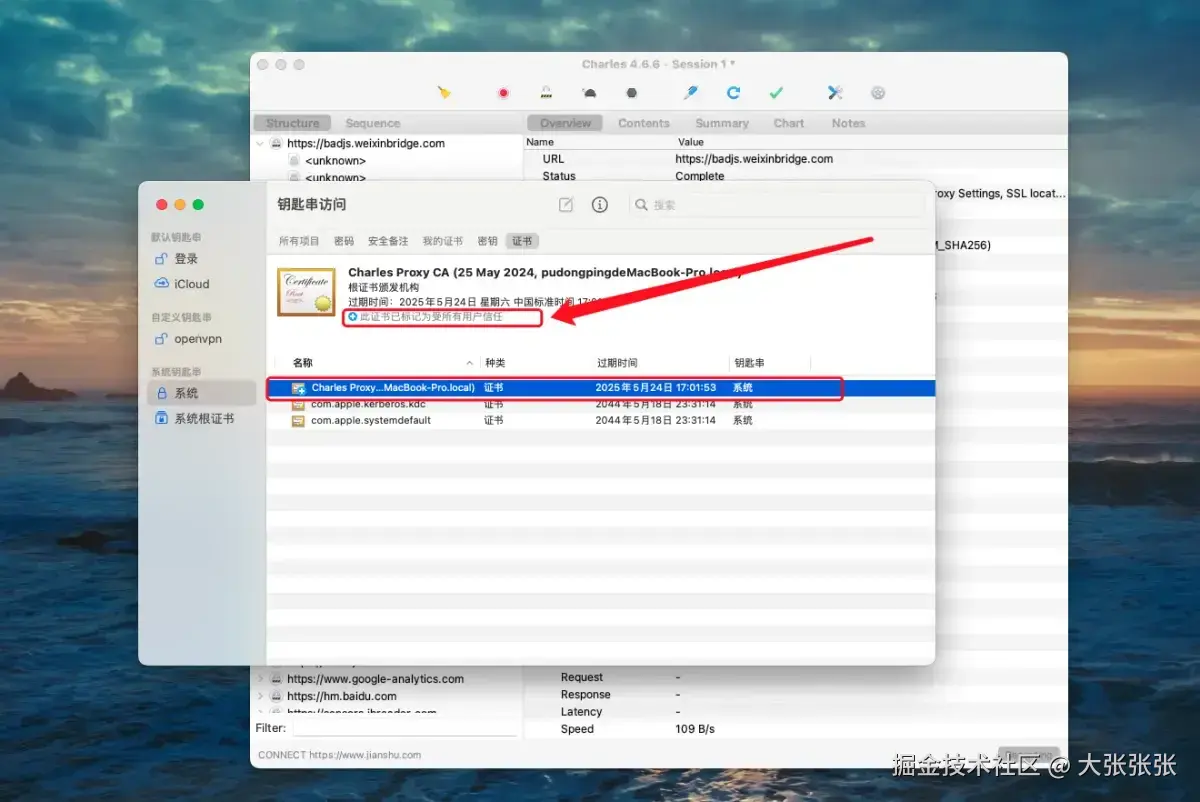Viewport: 1200px width, 802px height.
Task: Select the com.apple.systemdefault certificate row
Action: [601, 421]
